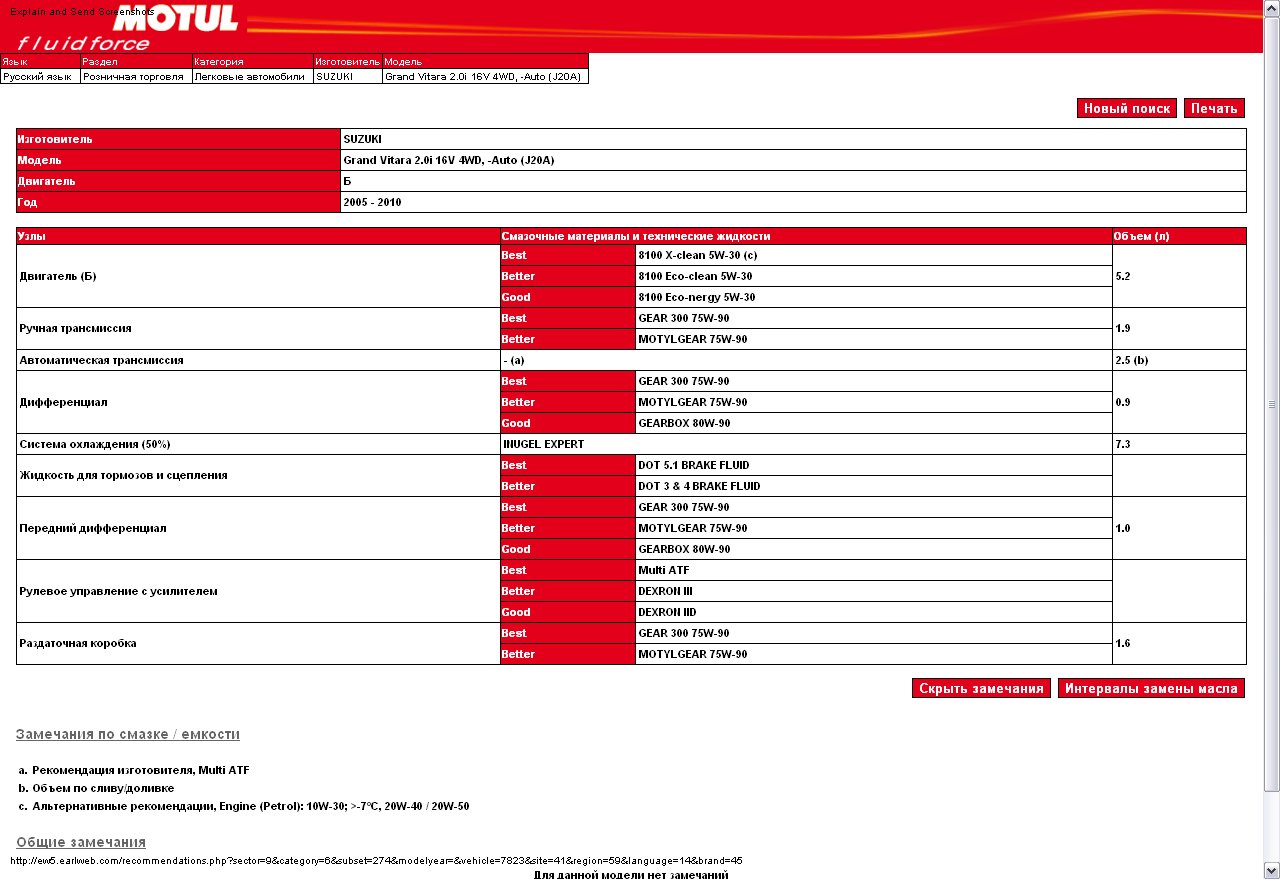Screen dimensions: 1280x879
Task: Click Система охлаждения (50%) row label
Action: (95, 444)
